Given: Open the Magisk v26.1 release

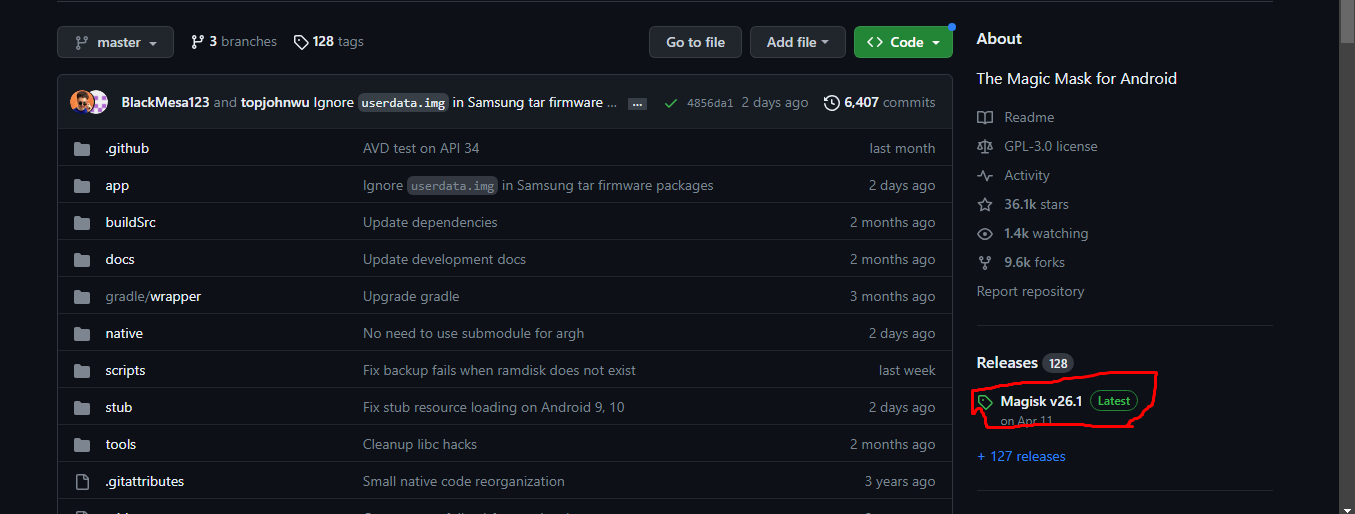Looking at the screenshot, I should click(x=1041, y=401).
